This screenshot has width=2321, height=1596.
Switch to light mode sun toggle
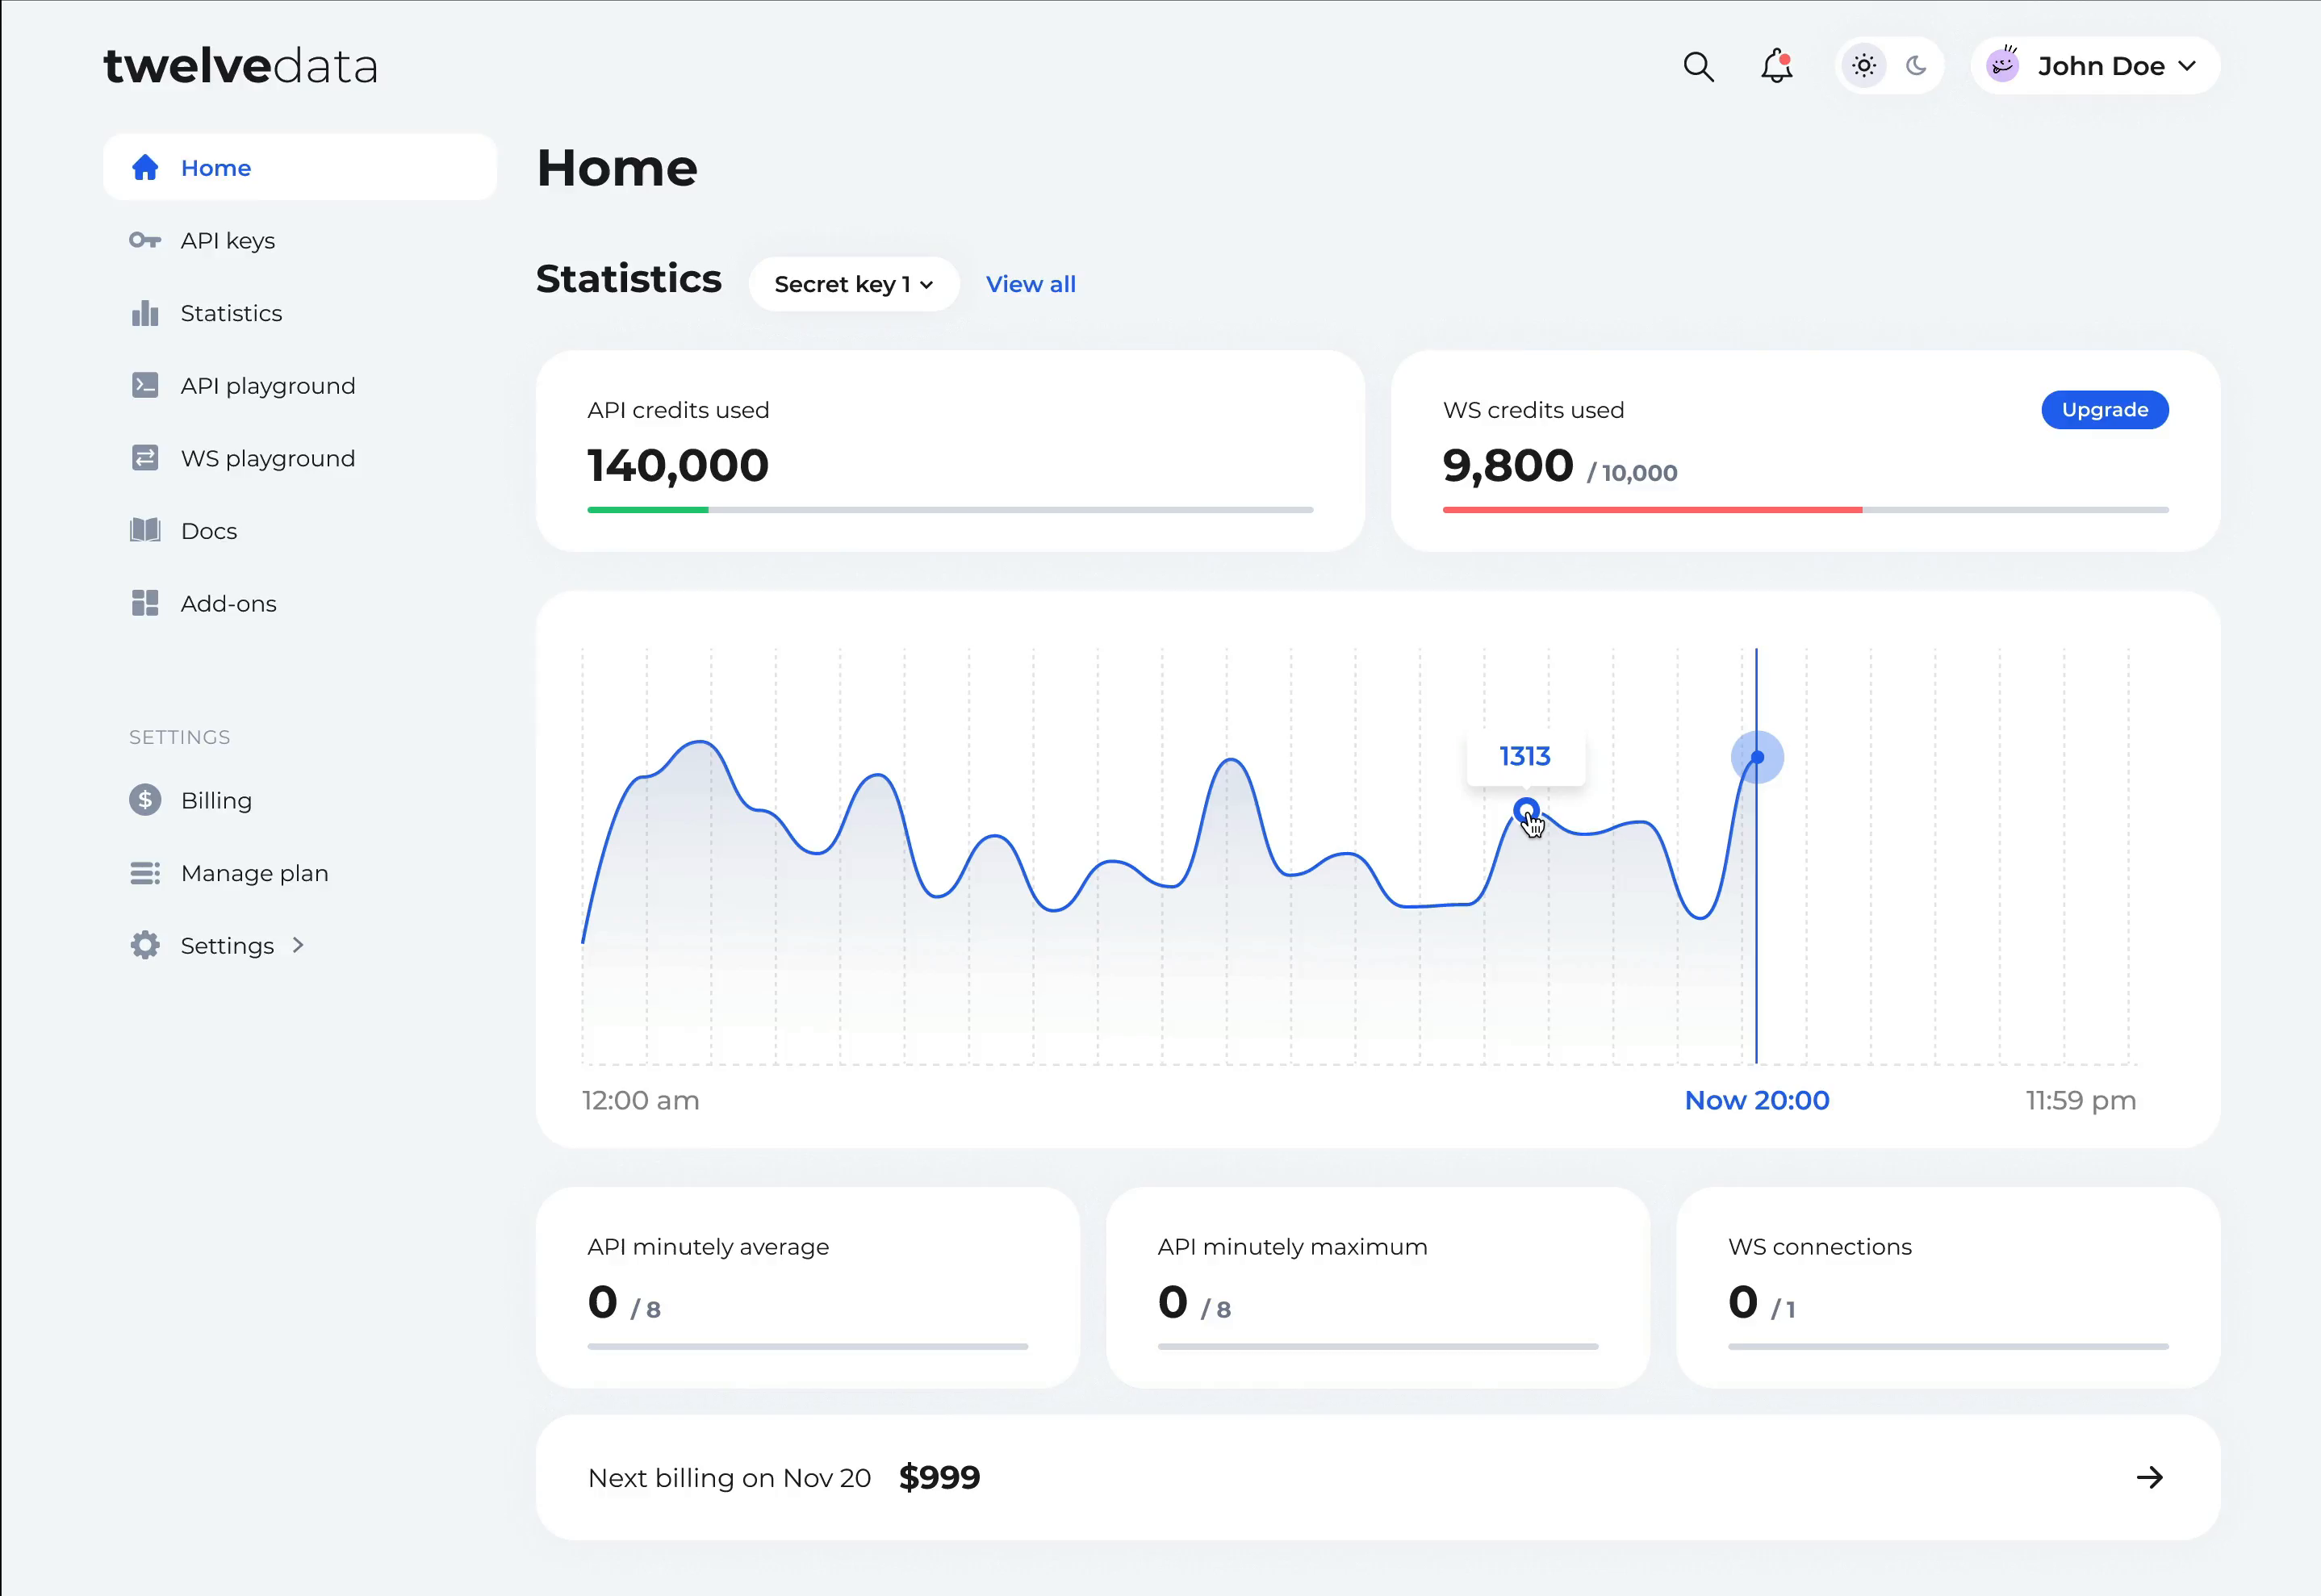(1864, 66)
